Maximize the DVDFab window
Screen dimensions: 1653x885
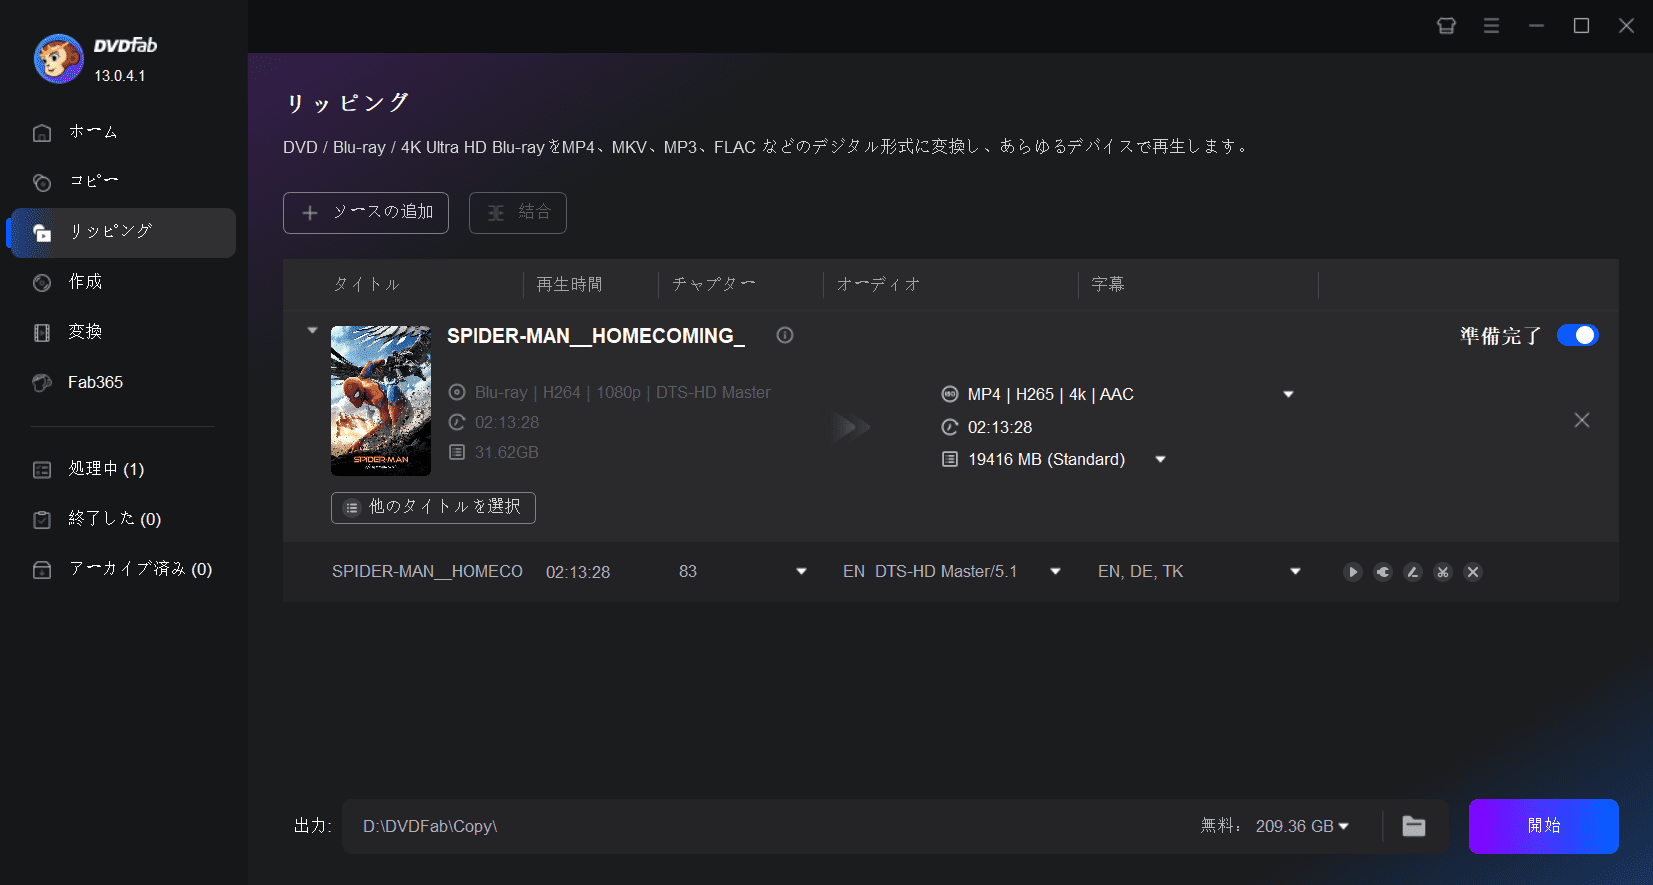(x=1581, y=26)
